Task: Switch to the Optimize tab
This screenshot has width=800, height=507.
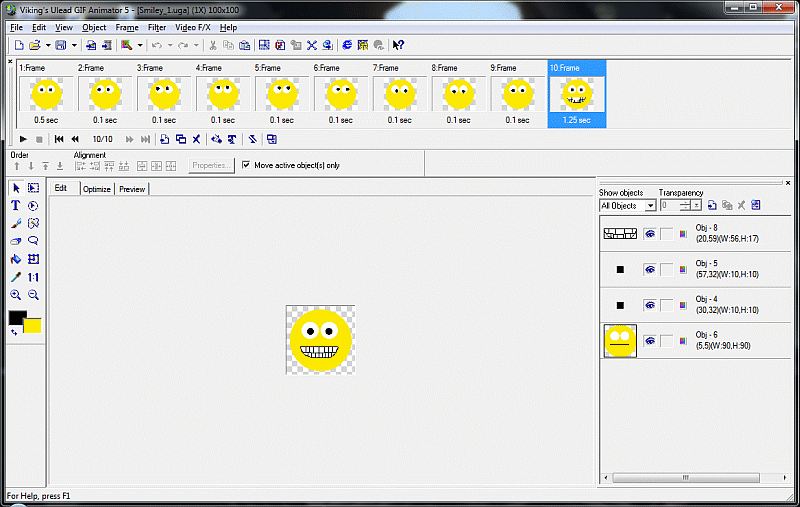Action: coord(97,188)
